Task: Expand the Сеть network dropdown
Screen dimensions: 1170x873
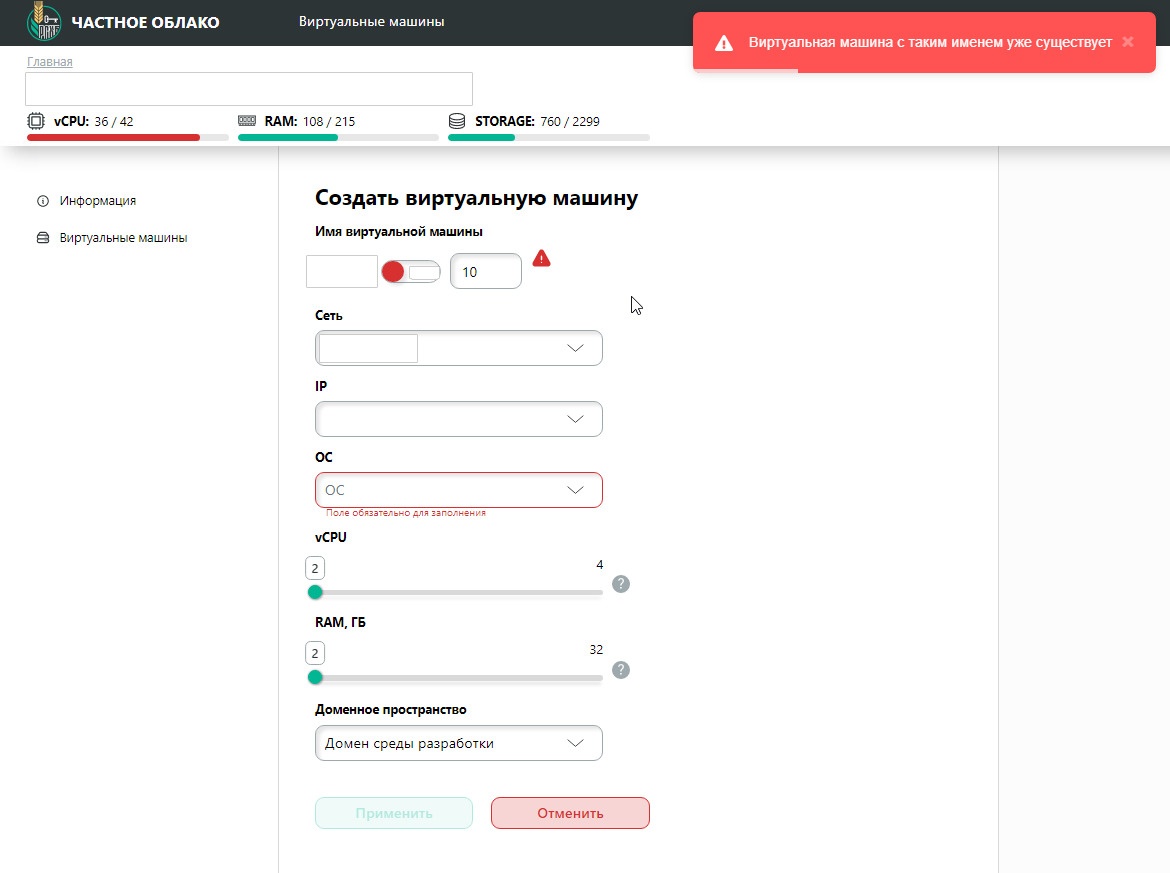Action: tap(575, 348)
